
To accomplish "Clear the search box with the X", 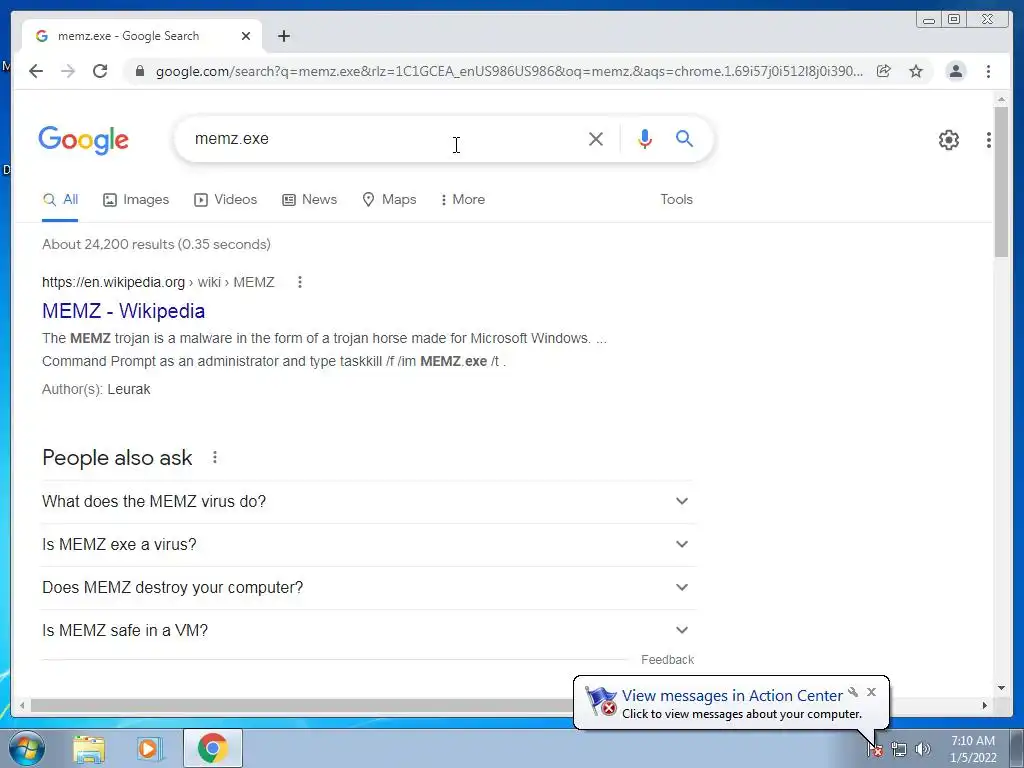I will tap(596, 138).
